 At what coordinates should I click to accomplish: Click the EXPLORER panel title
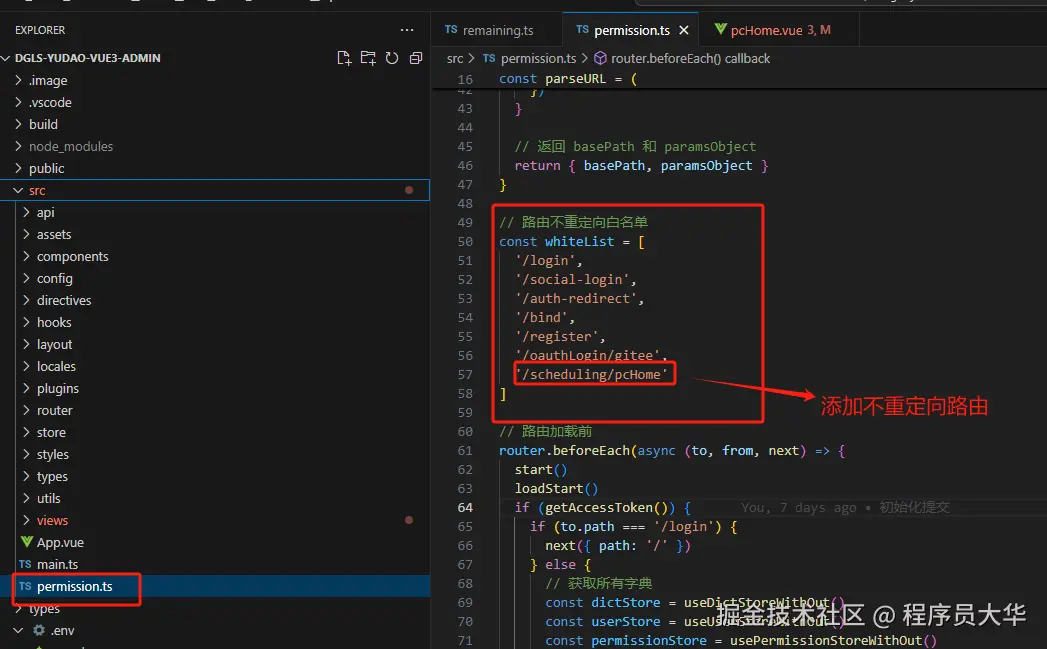[40, 30]
